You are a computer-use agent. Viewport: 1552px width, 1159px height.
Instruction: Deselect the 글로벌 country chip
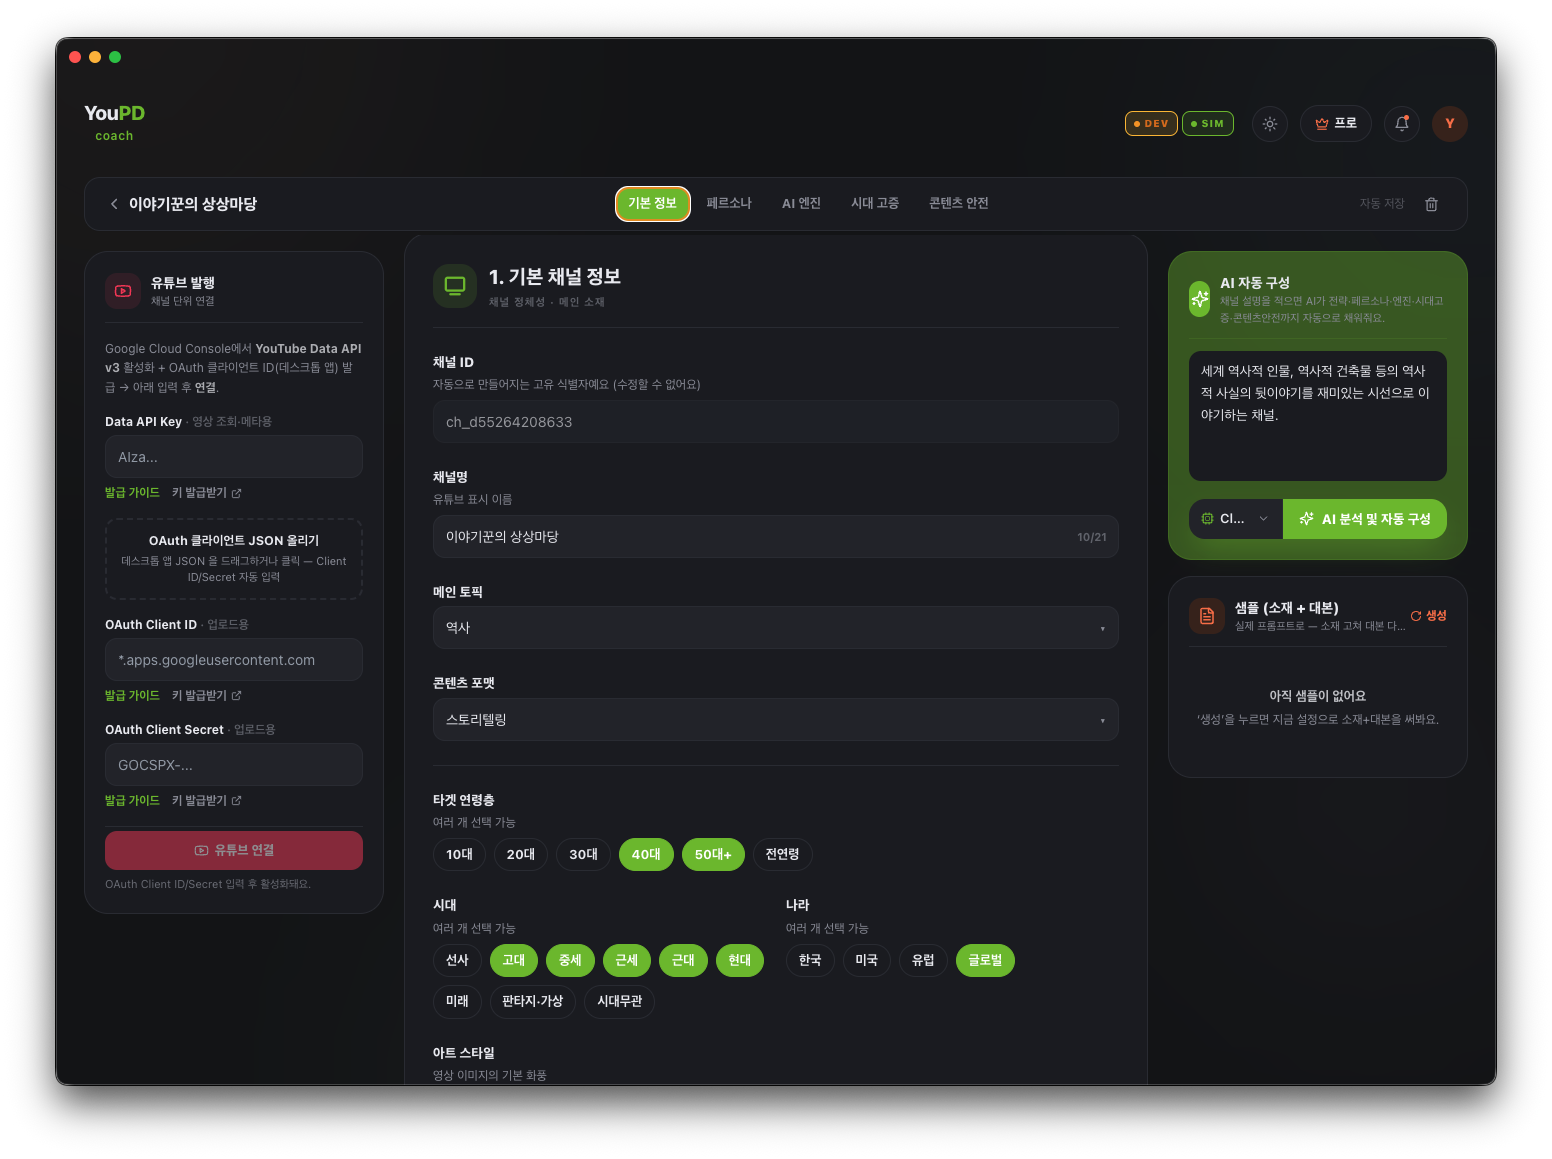985,961
